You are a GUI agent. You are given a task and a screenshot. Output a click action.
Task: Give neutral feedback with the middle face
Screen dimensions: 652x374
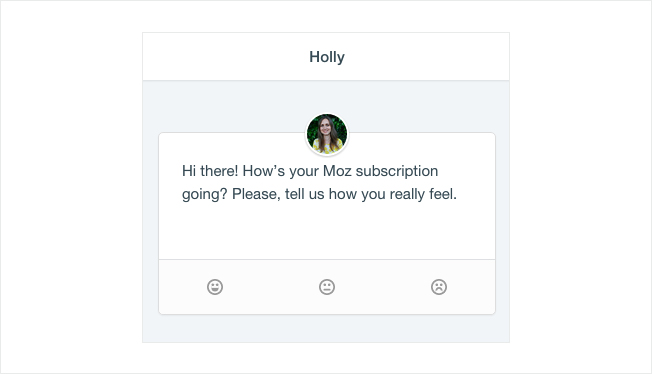327,287
